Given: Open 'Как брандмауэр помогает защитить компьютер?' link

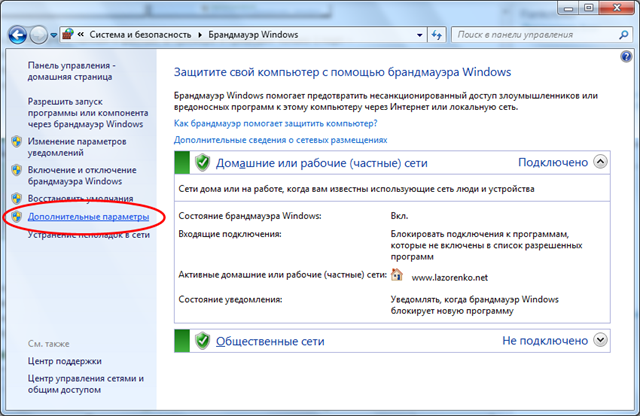Looking at the screenshot, I should click(x=276, y=123).
